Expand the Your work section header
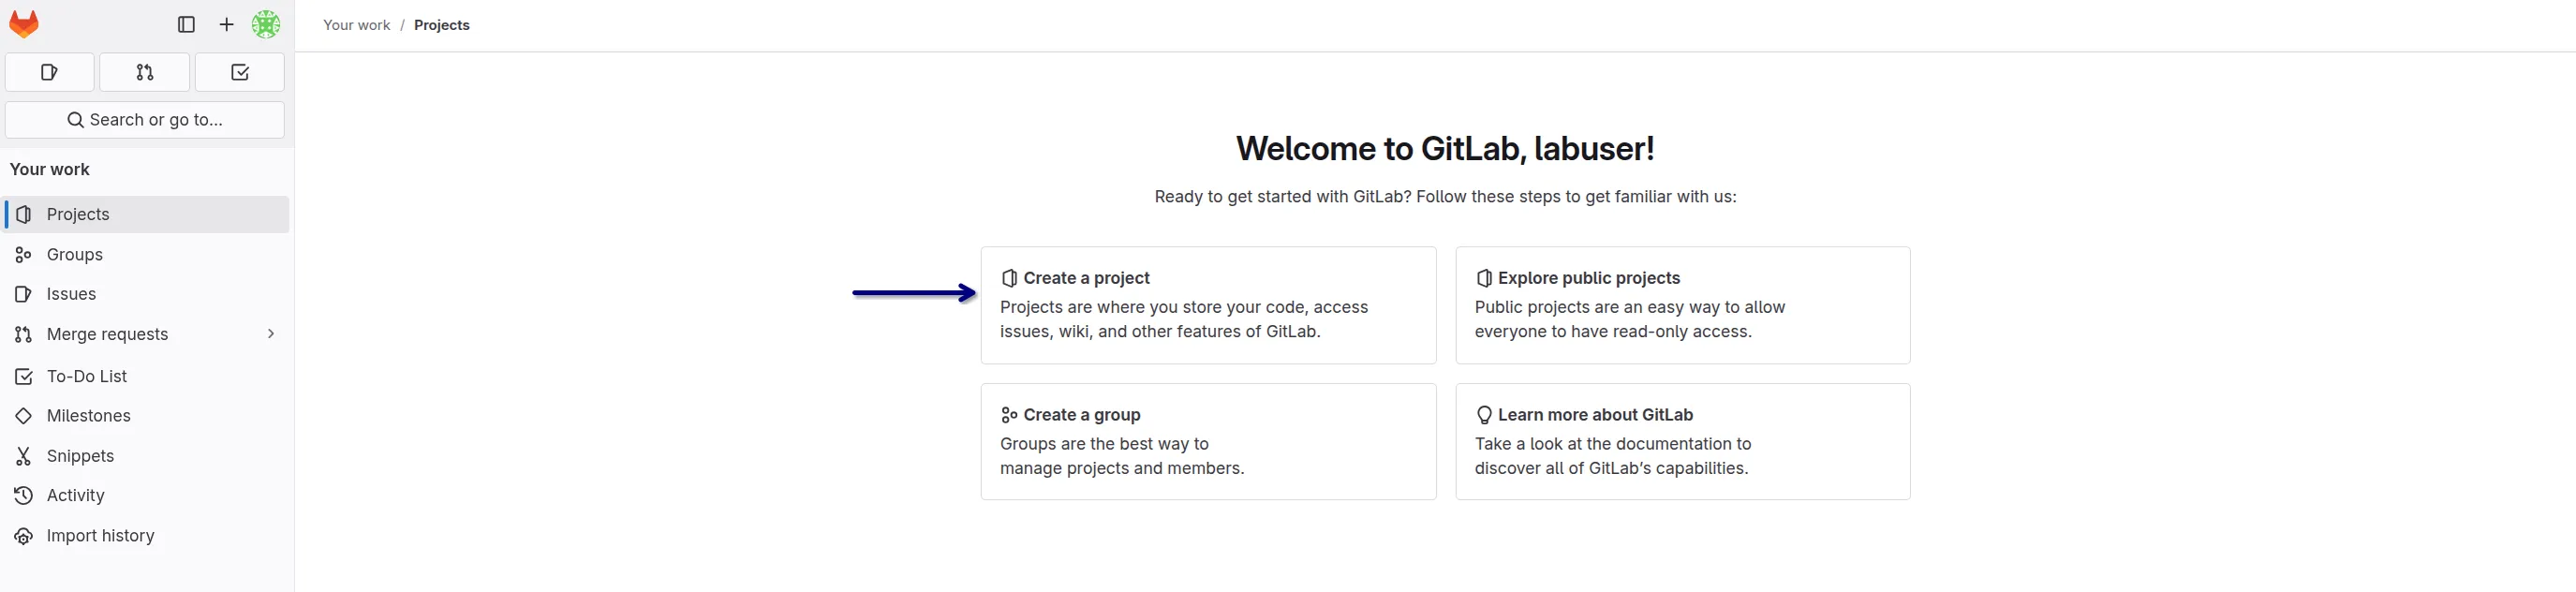The width and height of the screenshot is (2576, 592). tap(48, 169)
